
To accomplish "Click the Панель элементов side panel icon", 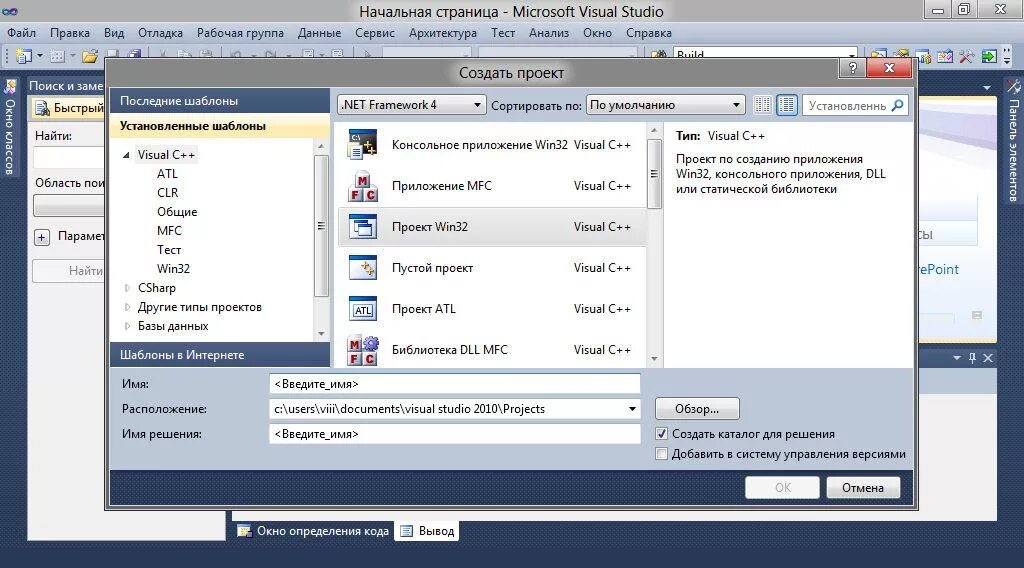I will [x=1014, y=86].
